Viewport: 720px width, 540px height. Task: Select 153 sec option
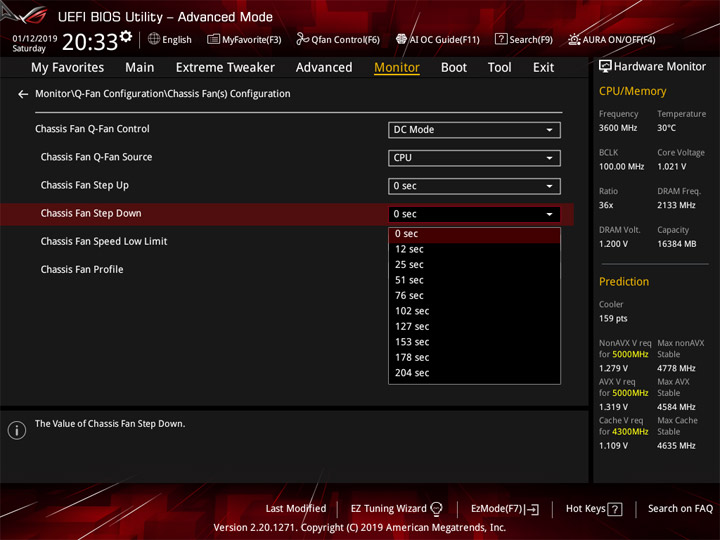click(x=474, y=342)
